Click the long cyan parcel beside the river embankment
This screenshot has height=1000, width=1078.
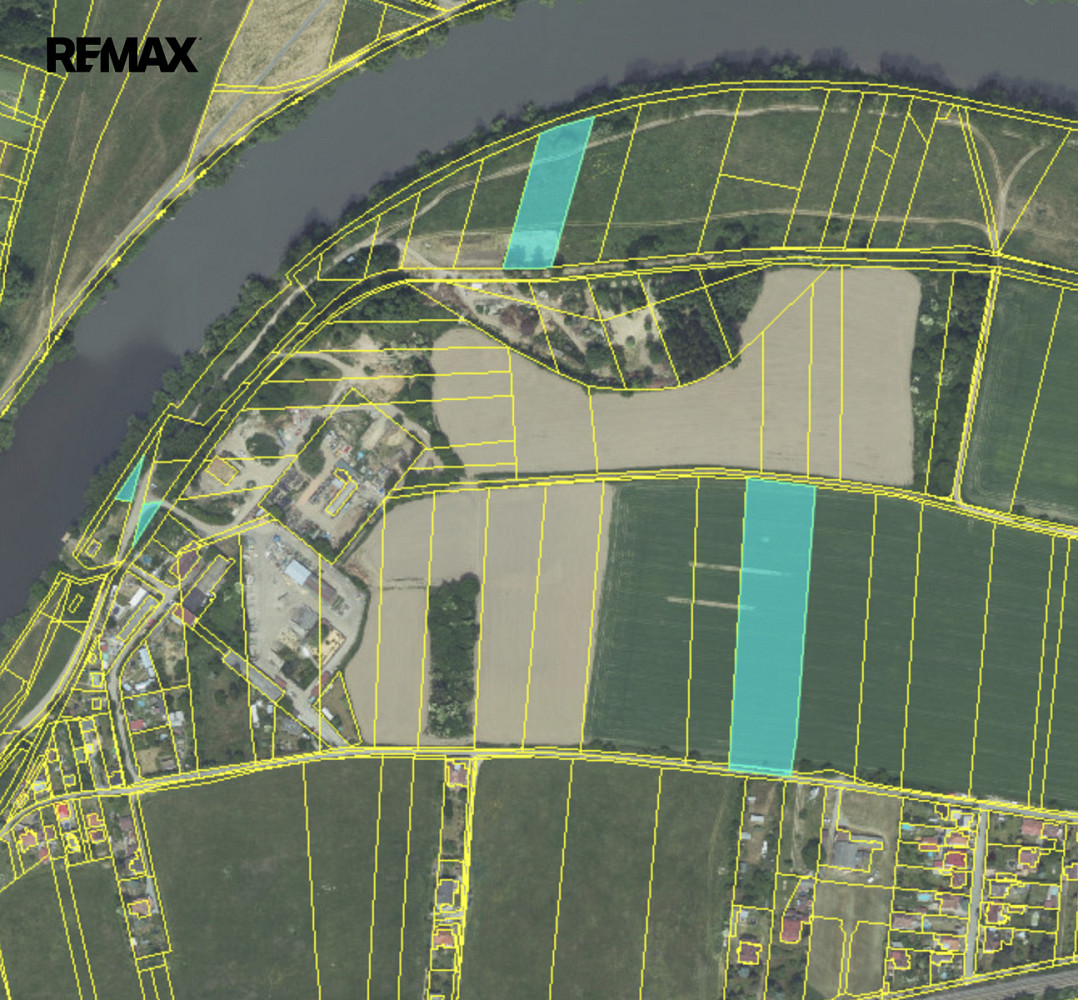pyautogui.click(x=548, y=193)
